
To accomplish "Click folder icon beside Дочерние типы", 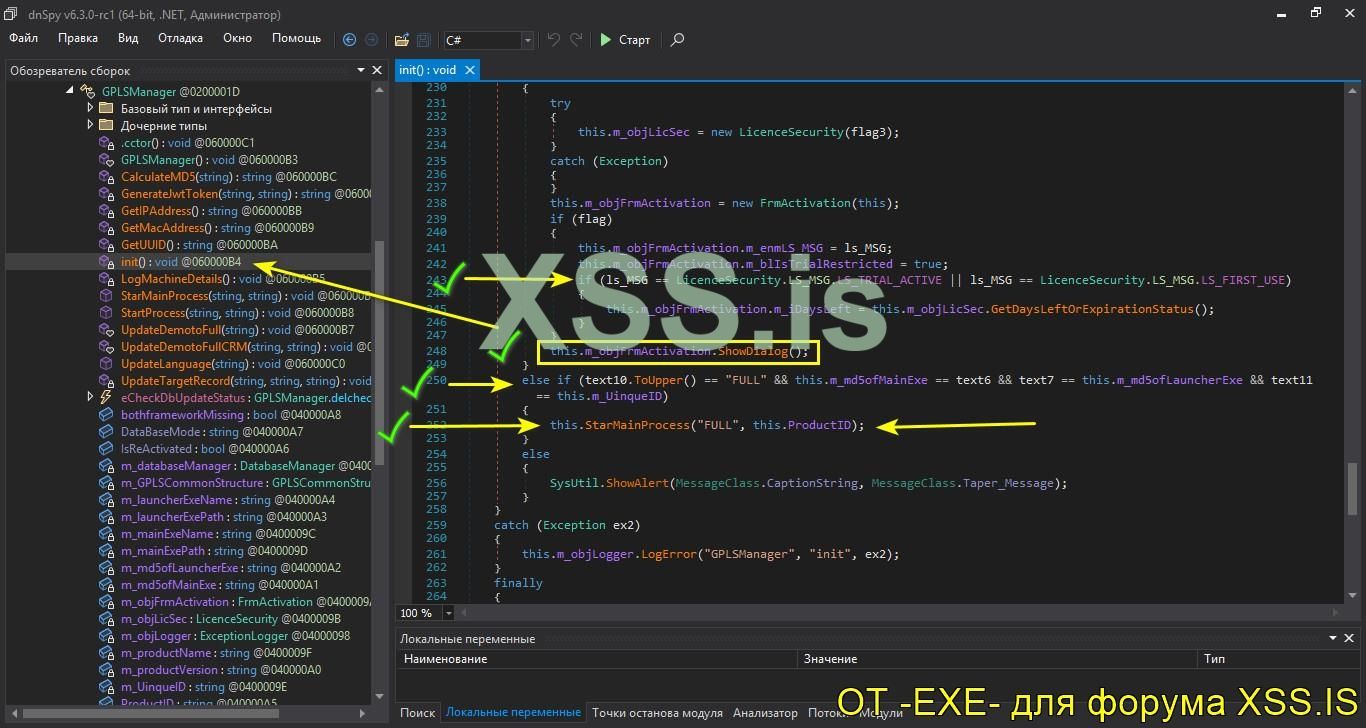I will [x=106, y=126].
